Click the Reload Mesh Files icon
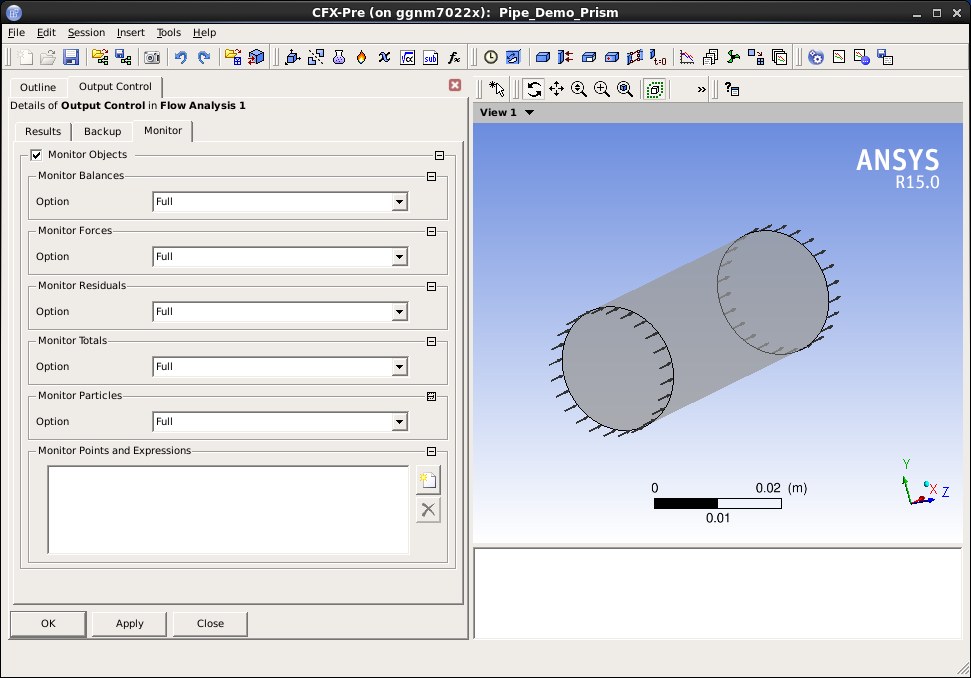 (x=233, y=58)
